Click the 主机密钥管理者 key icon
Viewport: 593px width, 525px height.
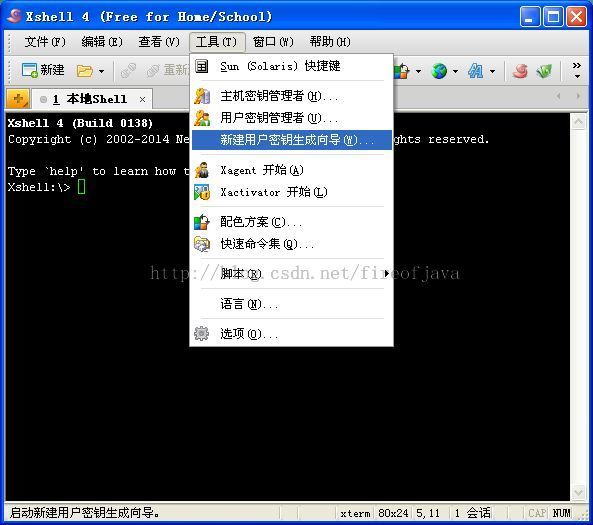pos(202,96)
